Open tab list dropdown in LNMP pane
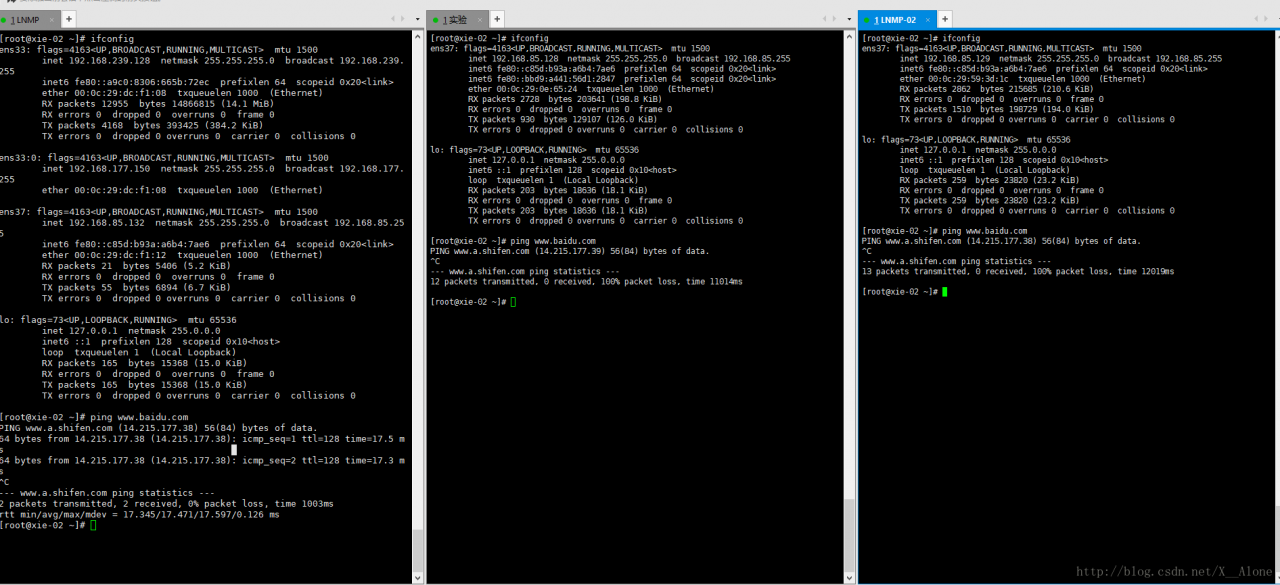1280x585 pixels. click(x=417, y=19)
